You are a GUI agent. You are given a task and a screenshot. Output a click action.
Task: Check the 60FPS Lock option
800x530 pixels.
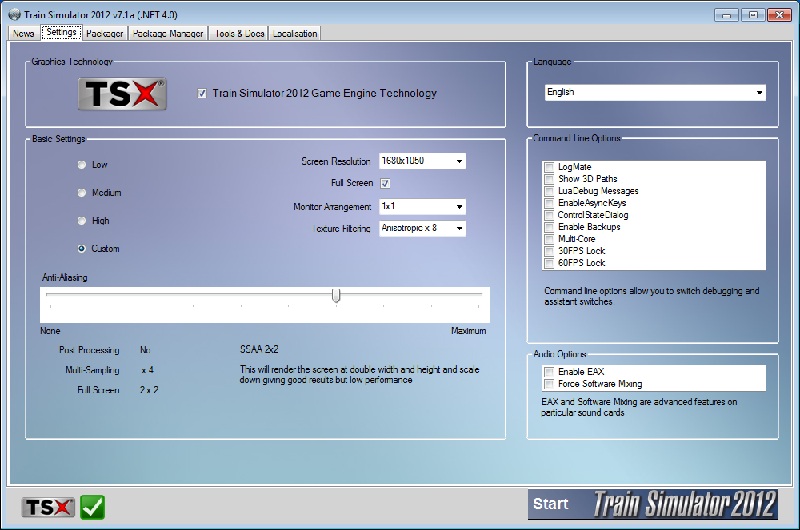tap(549, 263)
